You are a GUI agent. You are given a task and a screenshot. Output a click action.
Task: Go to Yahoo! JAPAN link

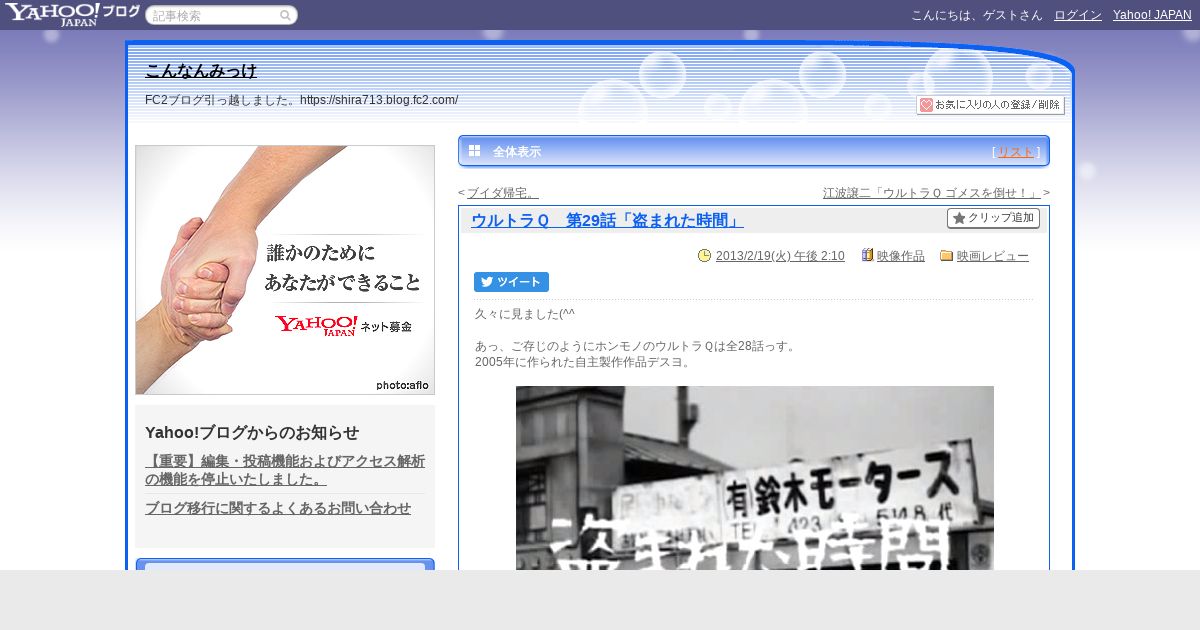(1152, 15)
